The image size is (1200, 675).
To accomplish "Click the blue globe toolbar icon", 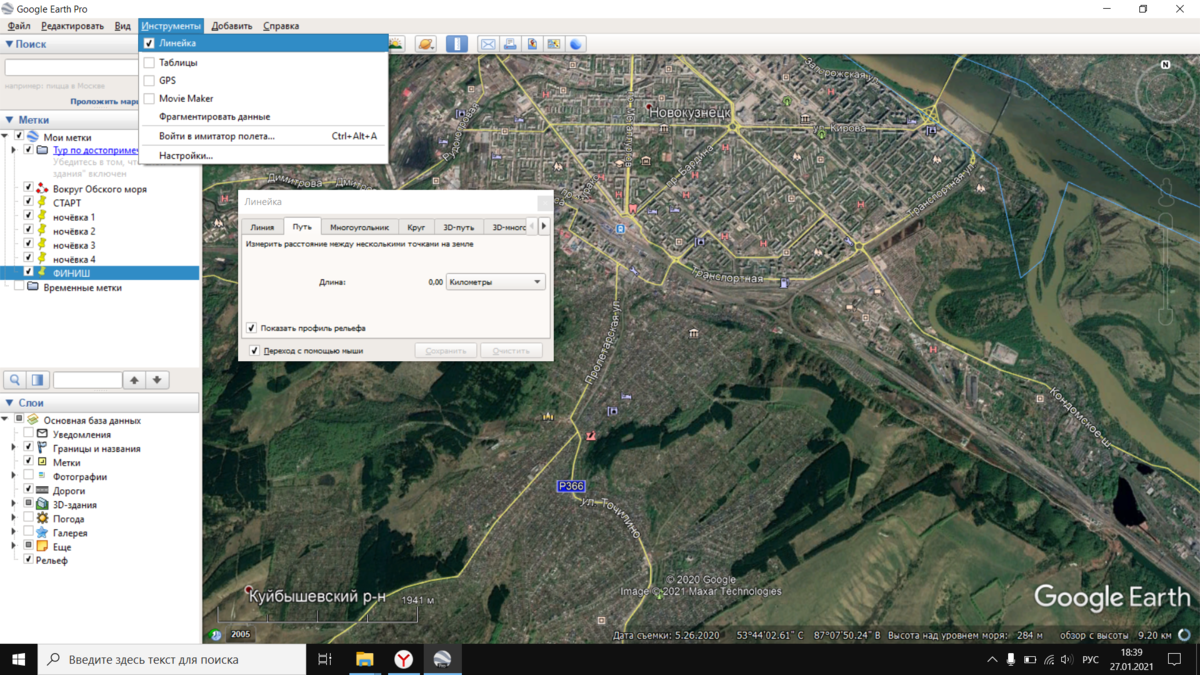I will point(576,44).
